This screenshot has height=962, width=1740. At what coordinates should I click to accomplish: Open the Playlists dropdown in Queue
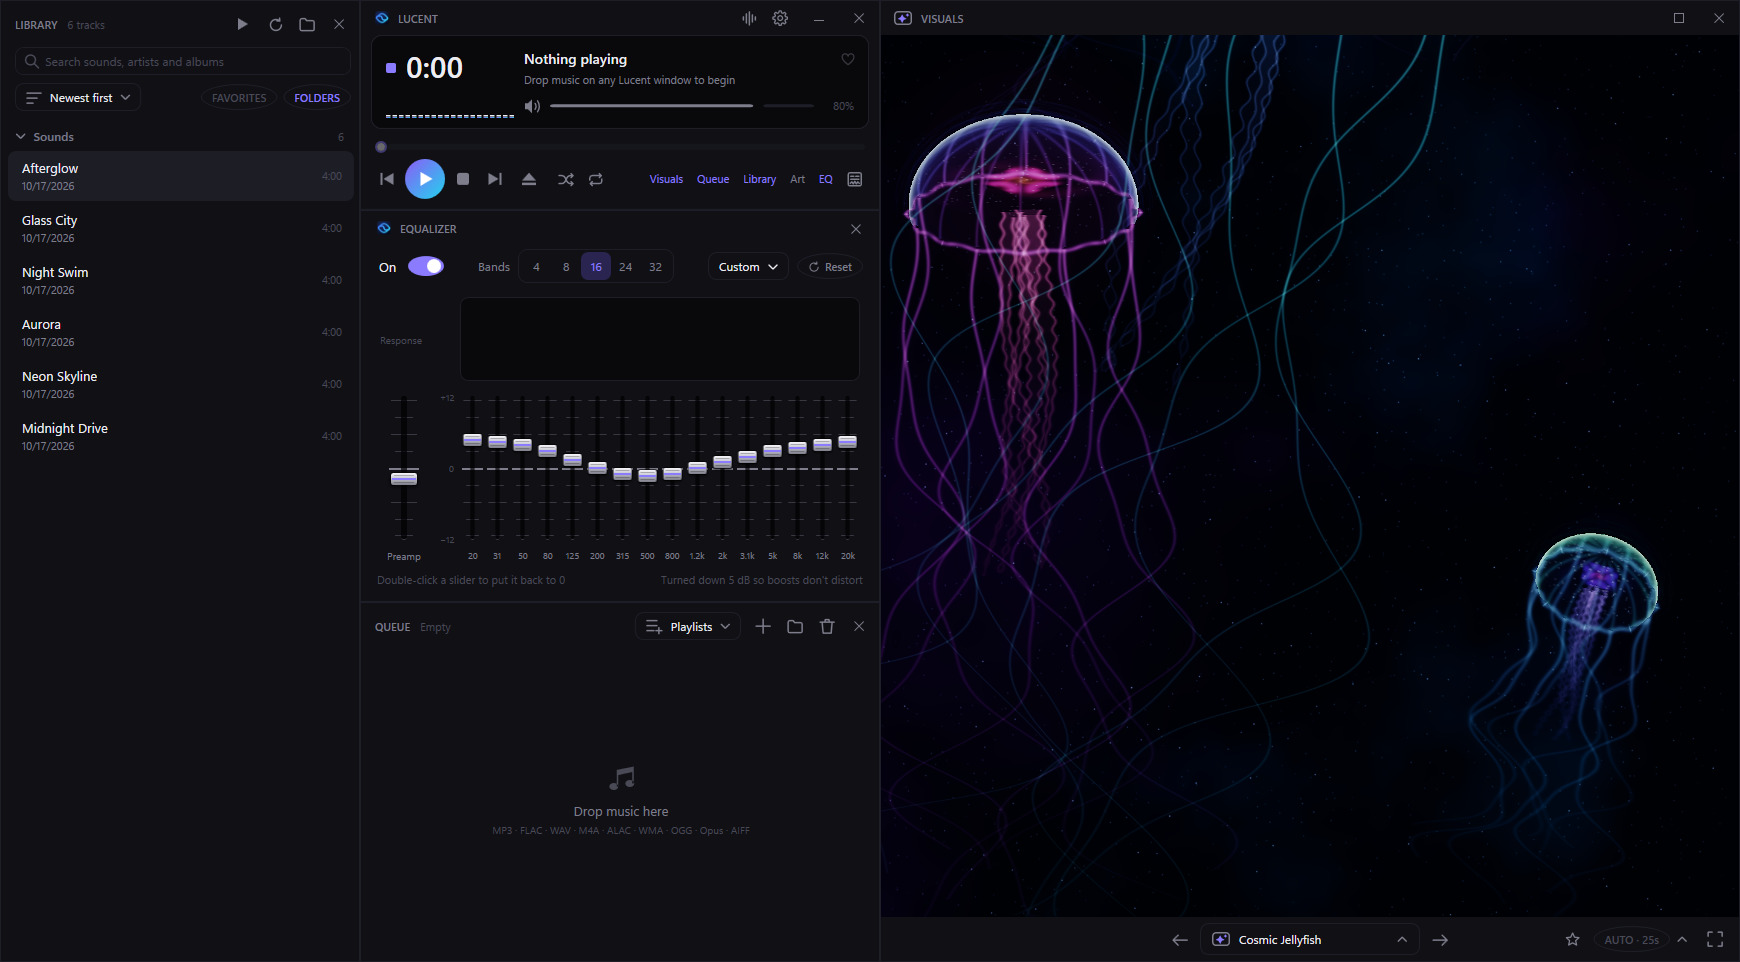coord(688,627)
